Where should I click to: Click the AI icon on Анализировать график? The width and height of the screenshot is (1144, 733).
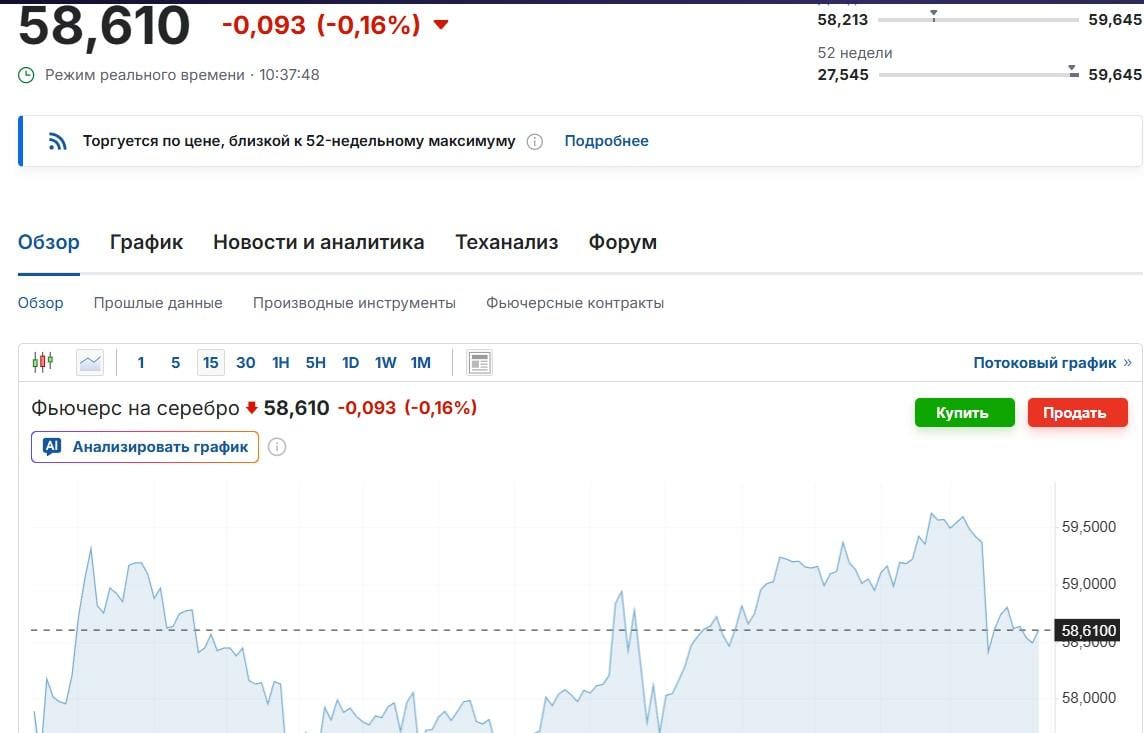pos(54,446)
